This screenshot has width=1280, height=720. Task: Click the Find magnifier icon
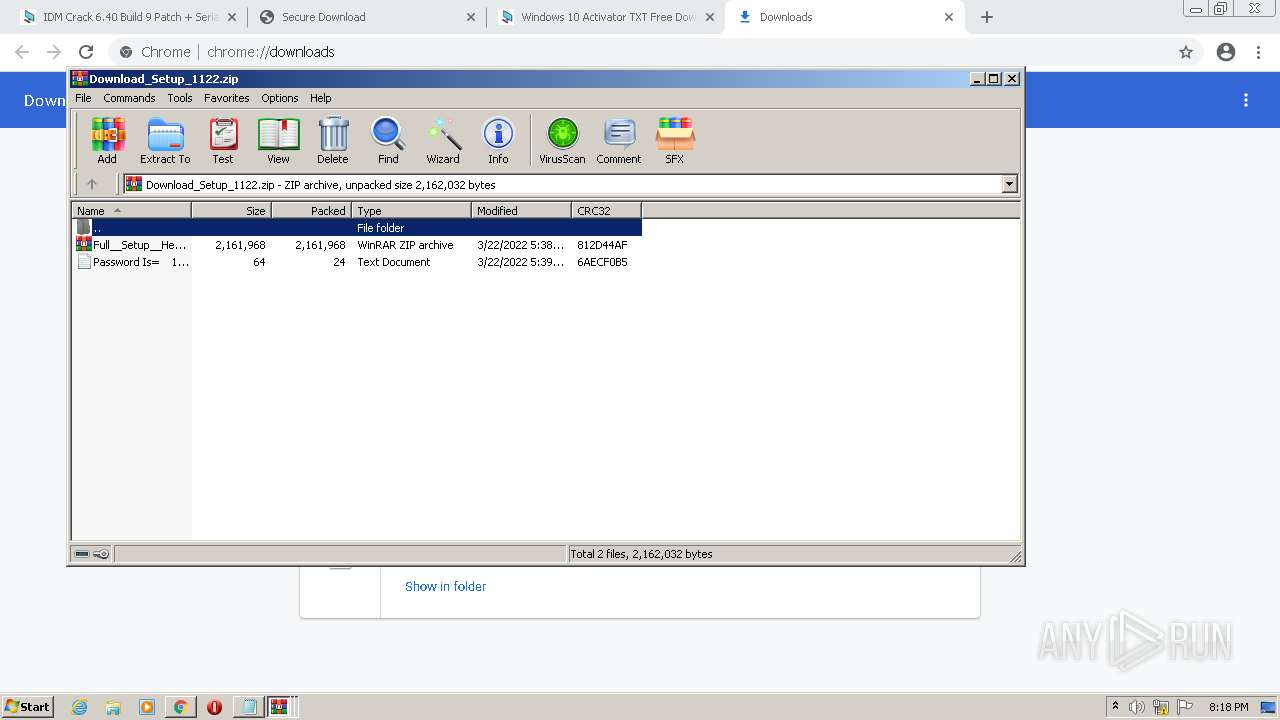[x=388, y=140]
